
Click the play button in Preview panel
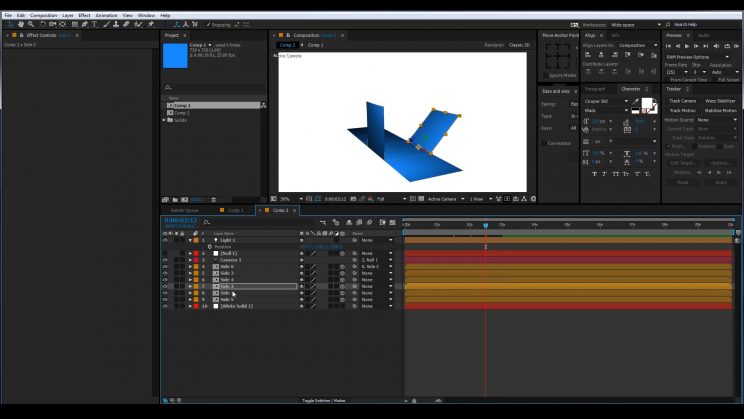pyautogui.click(x=687, y=46)
